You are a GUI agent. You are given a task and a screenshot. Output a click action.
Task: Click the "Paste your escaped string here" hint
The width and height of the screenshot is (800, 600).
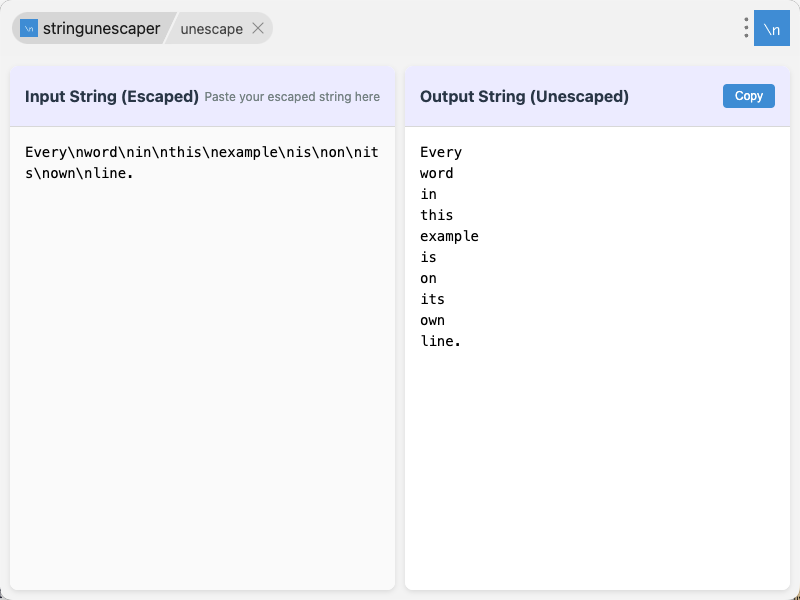coord(292,97)
